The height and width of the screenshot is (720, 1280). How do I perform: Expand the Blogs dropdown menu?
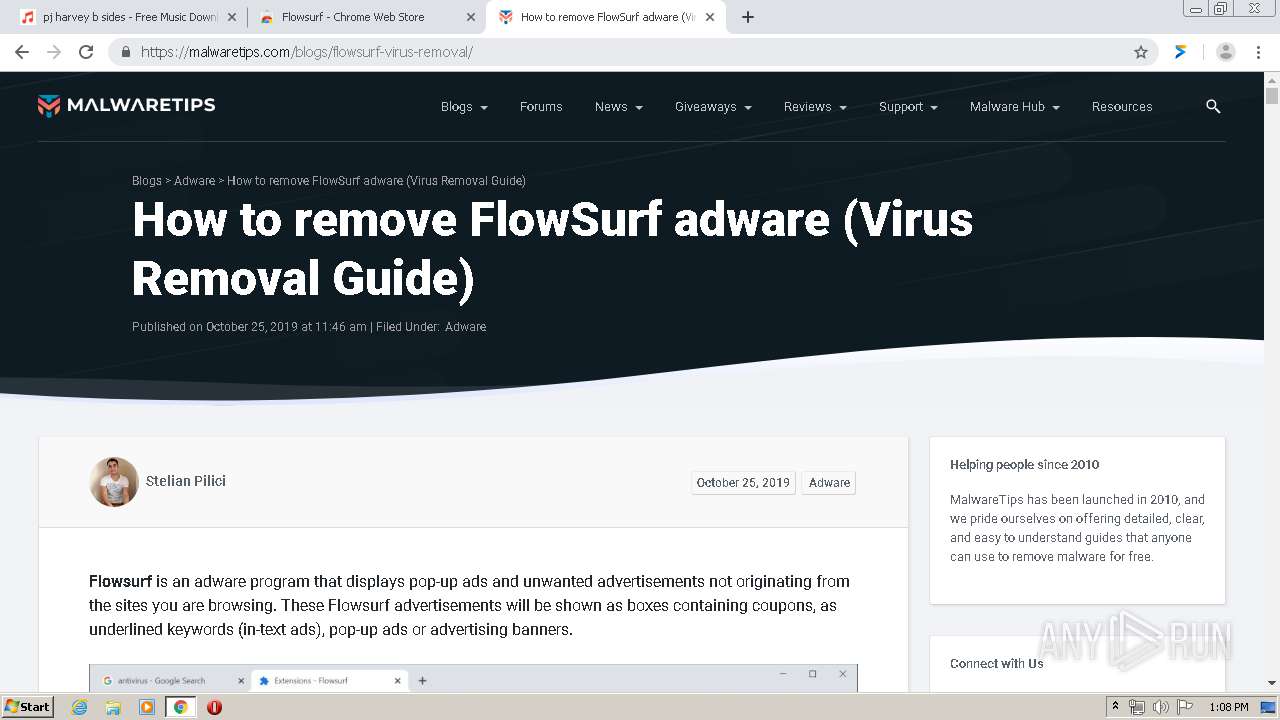(x=464, y=107)
